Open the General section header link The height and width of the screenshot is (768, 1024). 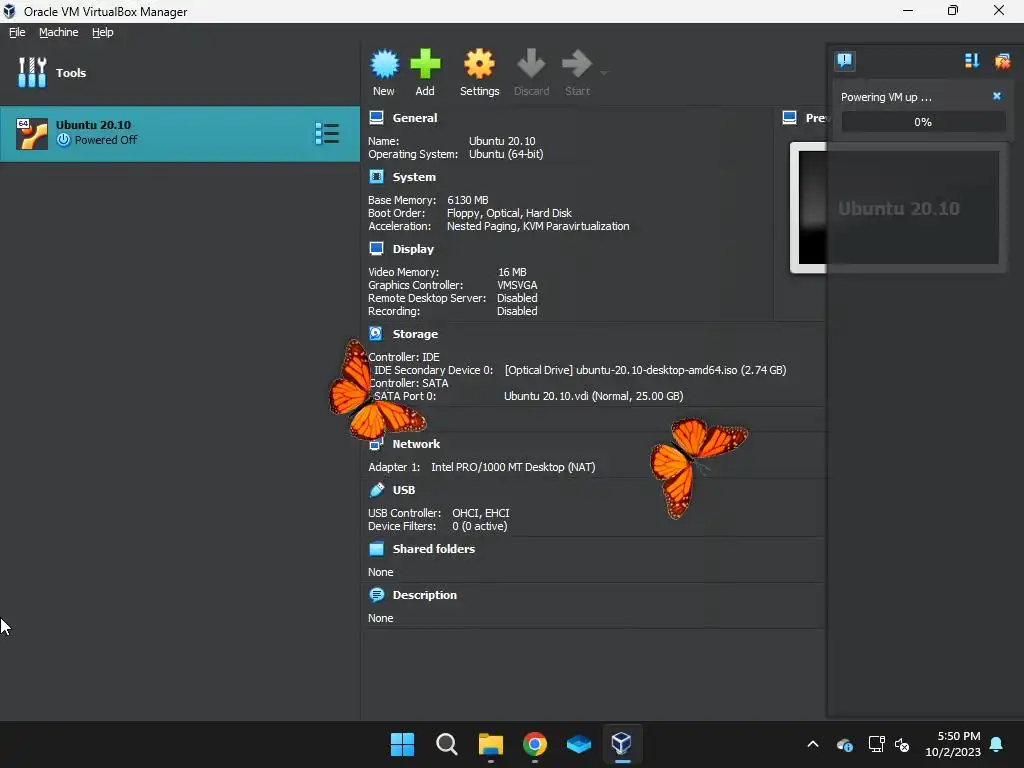click(x=415, y=118)
